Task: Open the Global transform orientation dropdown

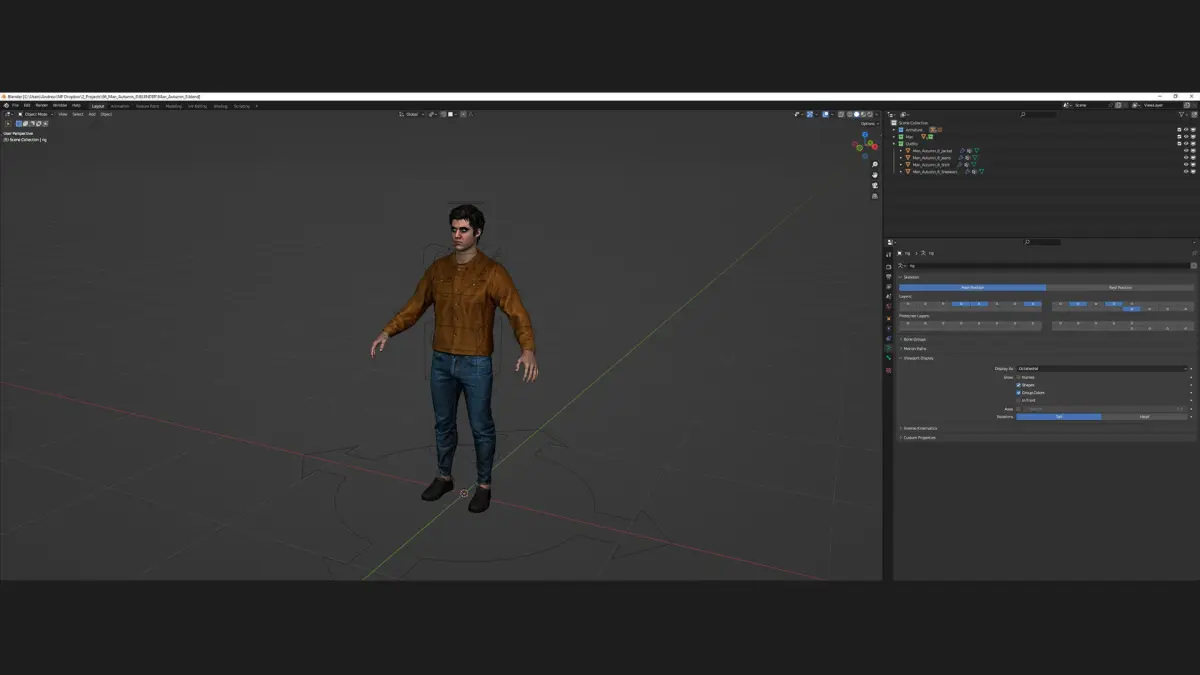Action: 411,114
